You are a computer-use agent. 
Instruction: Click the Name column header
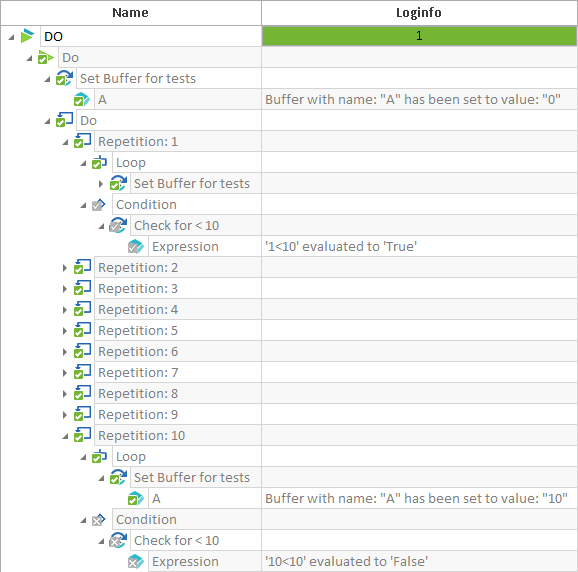[x=130, y=13]
